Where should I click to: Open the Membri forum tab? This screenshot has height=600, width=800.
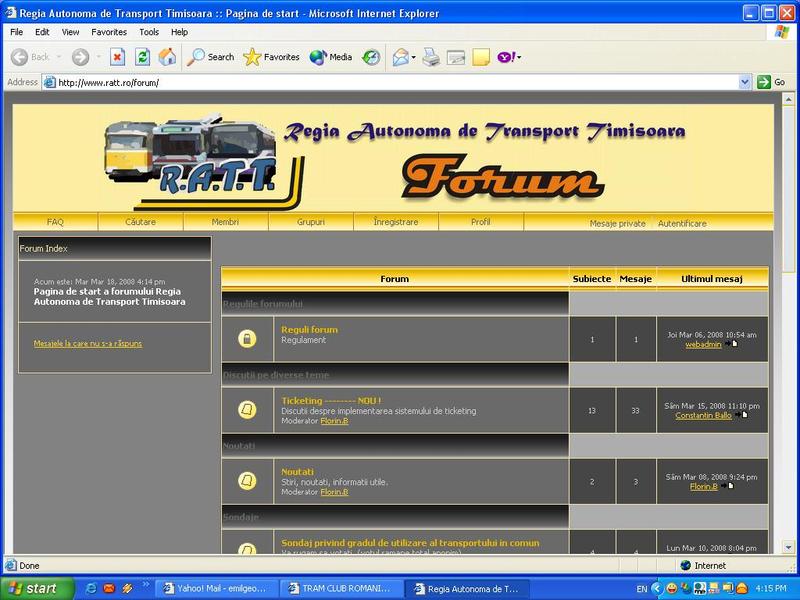225,222
